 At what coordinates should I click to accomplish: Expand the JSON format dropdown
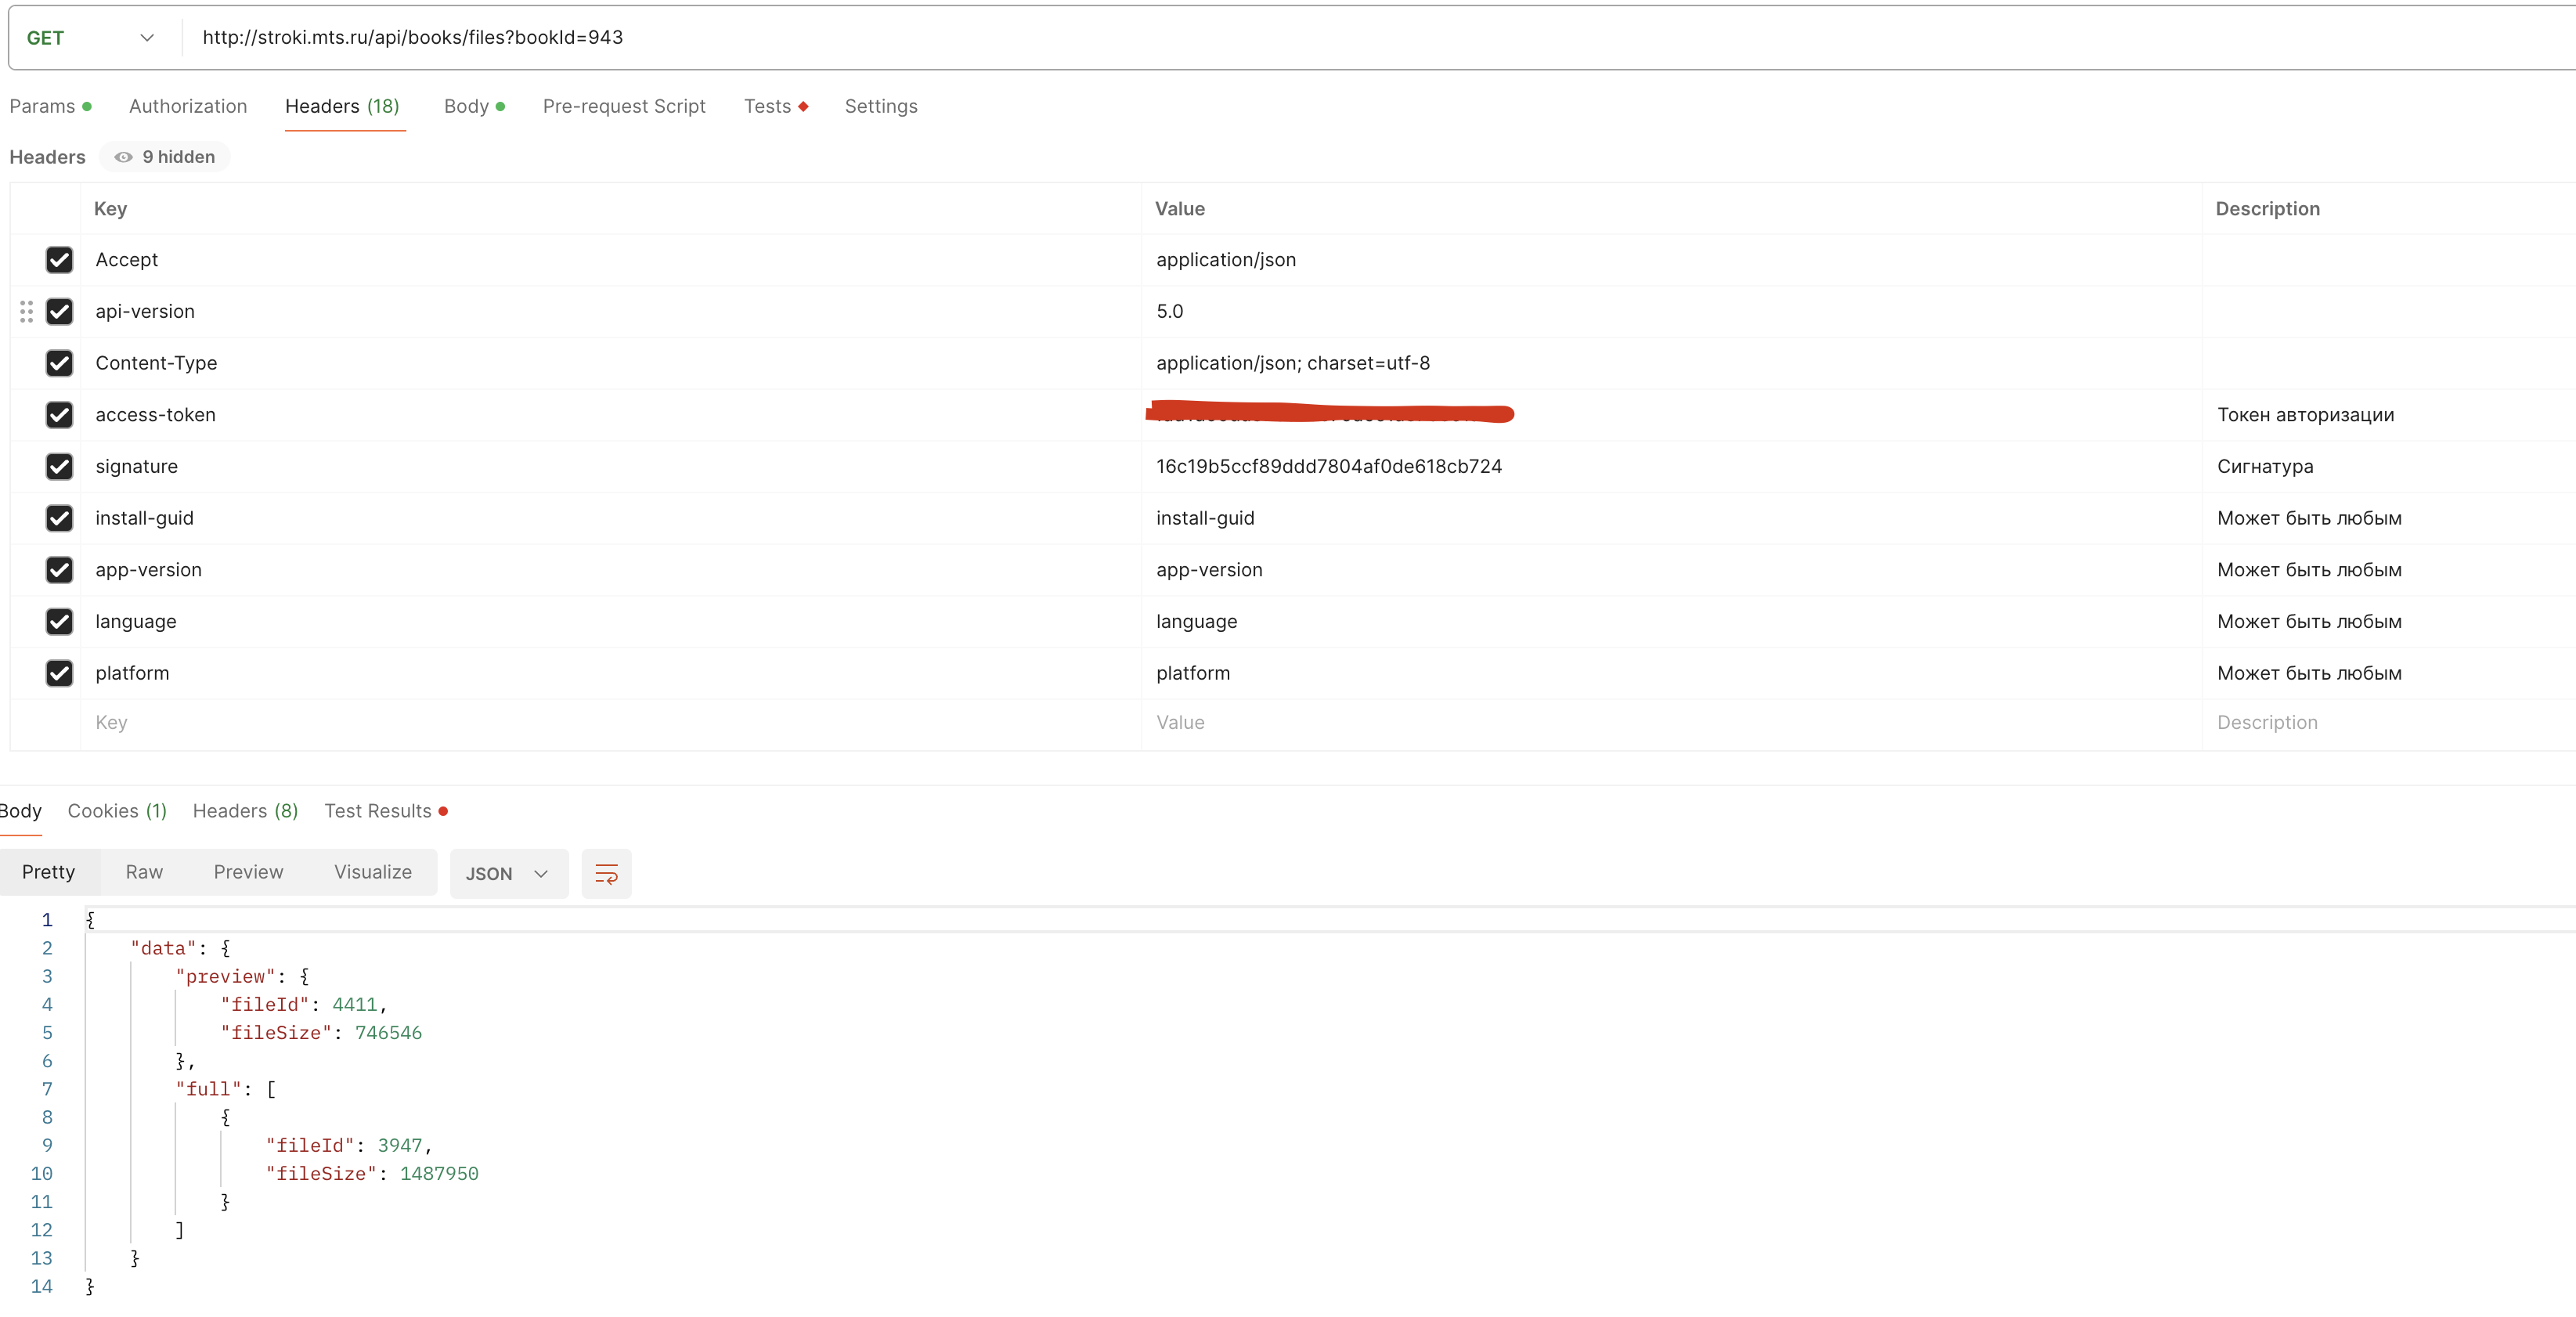pyautogui.click(x=508, y=874)
